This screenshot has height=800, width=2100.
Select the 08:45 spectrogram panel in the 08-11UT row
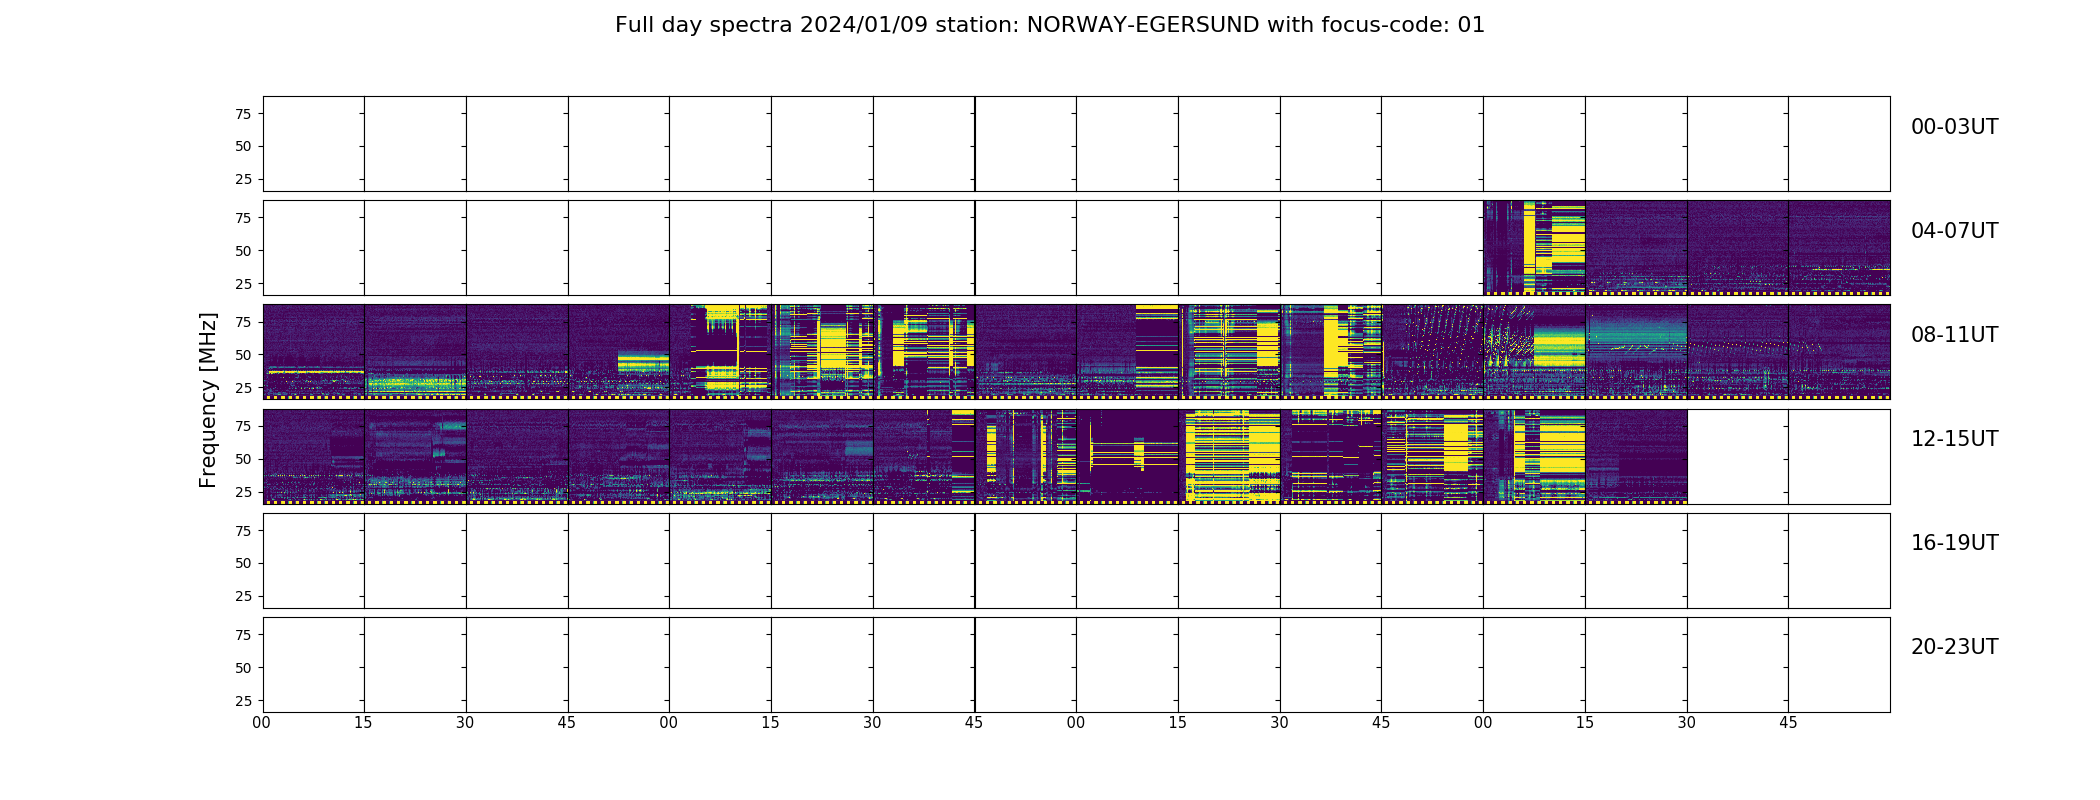pyautogui.click(x=619, y=352)
